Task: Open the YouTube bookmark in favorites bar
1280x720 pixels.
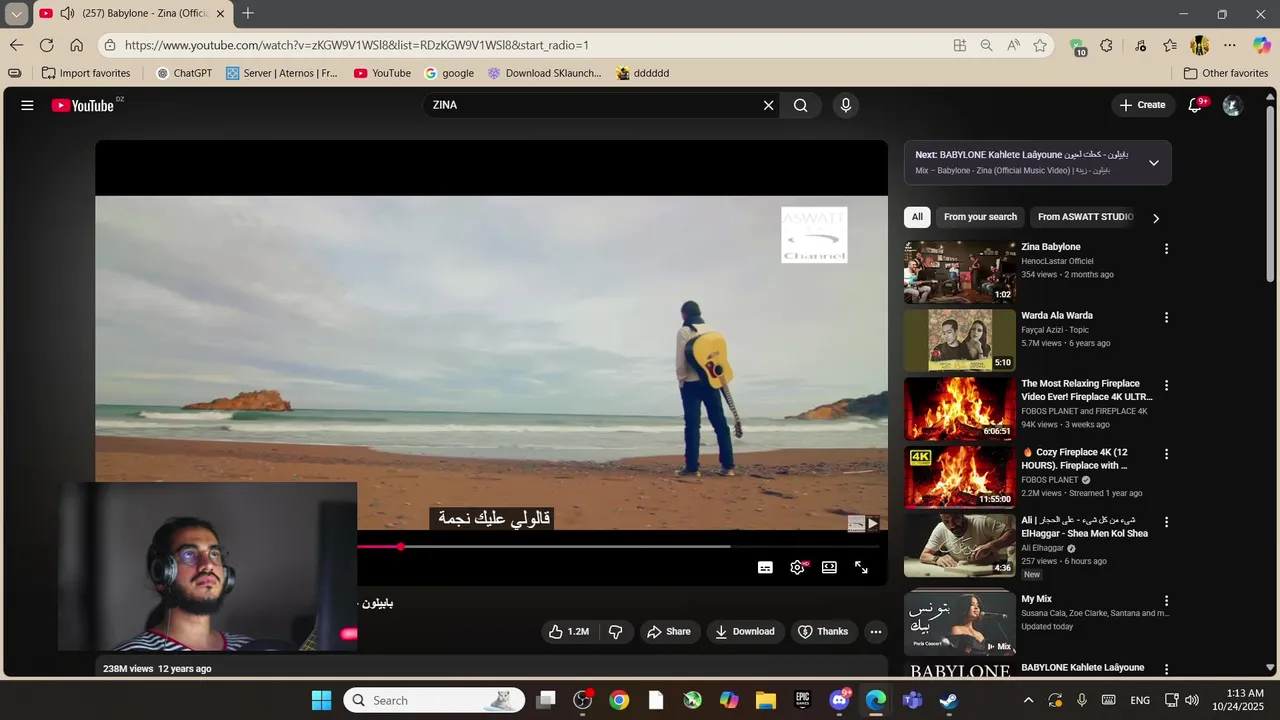Action: [x=382, y=73]
